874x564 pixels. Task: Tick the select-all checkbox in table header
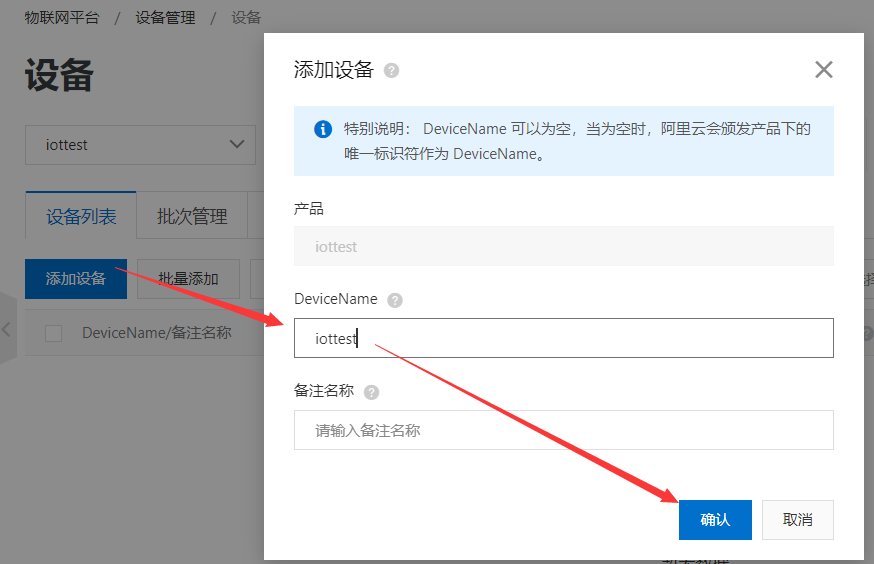pyautogui.click(x=54, y=333)
